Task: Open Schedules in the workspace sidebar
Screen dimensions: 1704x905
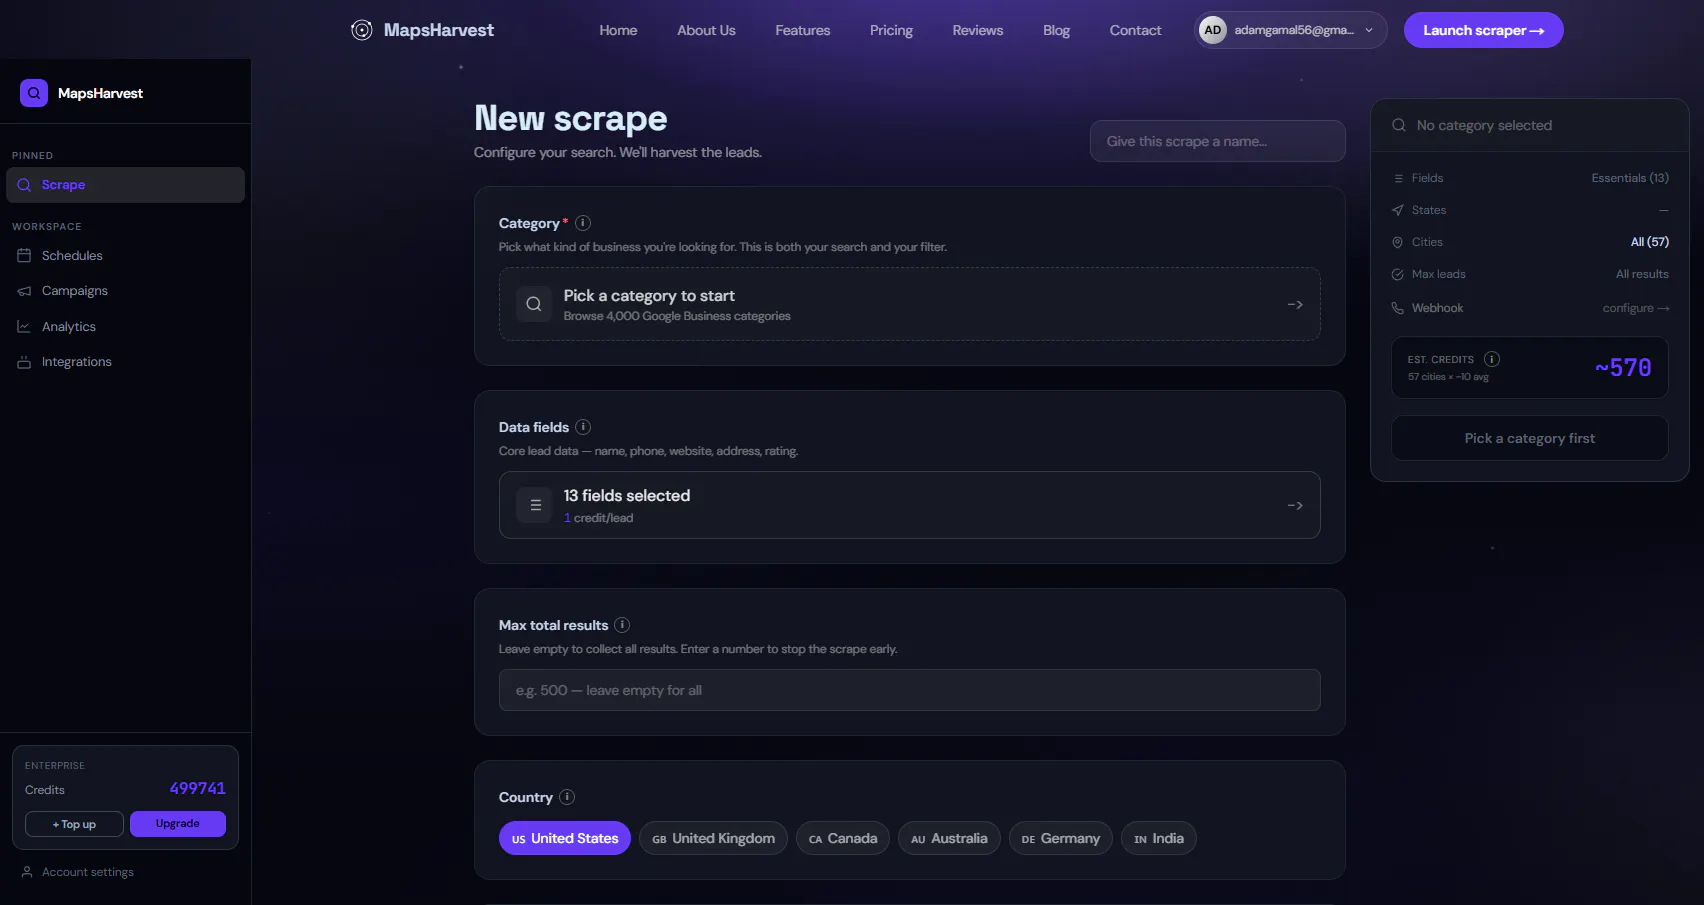Action: [x=125, y=256]
